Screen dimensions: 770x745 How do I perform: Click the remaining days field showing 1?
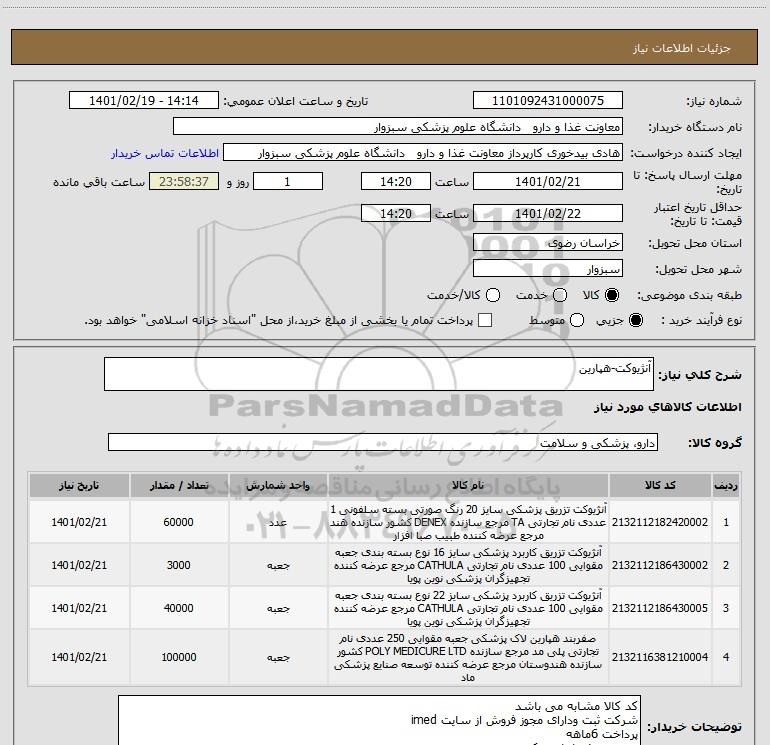pyautogui.click(x=288, y=181)
